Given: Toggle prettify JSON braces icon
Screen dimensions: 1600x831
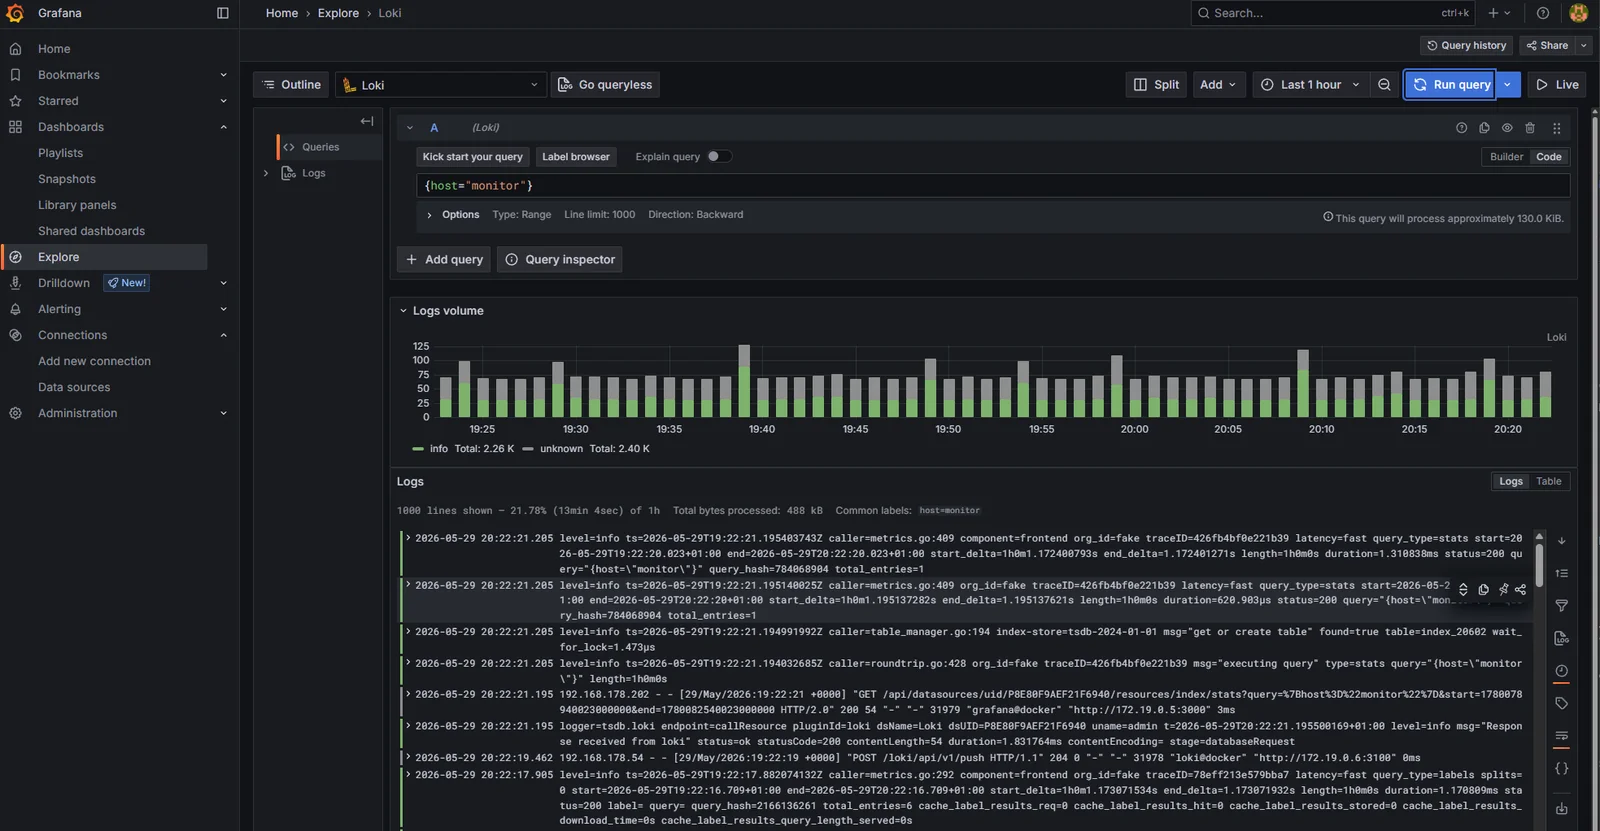Looking at the screenshot, I should pos(1561,768).
